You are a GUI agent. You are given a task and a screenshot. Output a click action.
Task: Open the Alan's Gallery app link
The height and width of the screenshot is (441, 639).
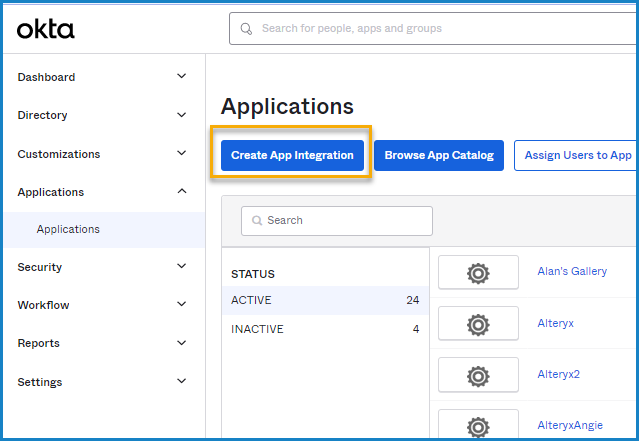pos(572,271)
